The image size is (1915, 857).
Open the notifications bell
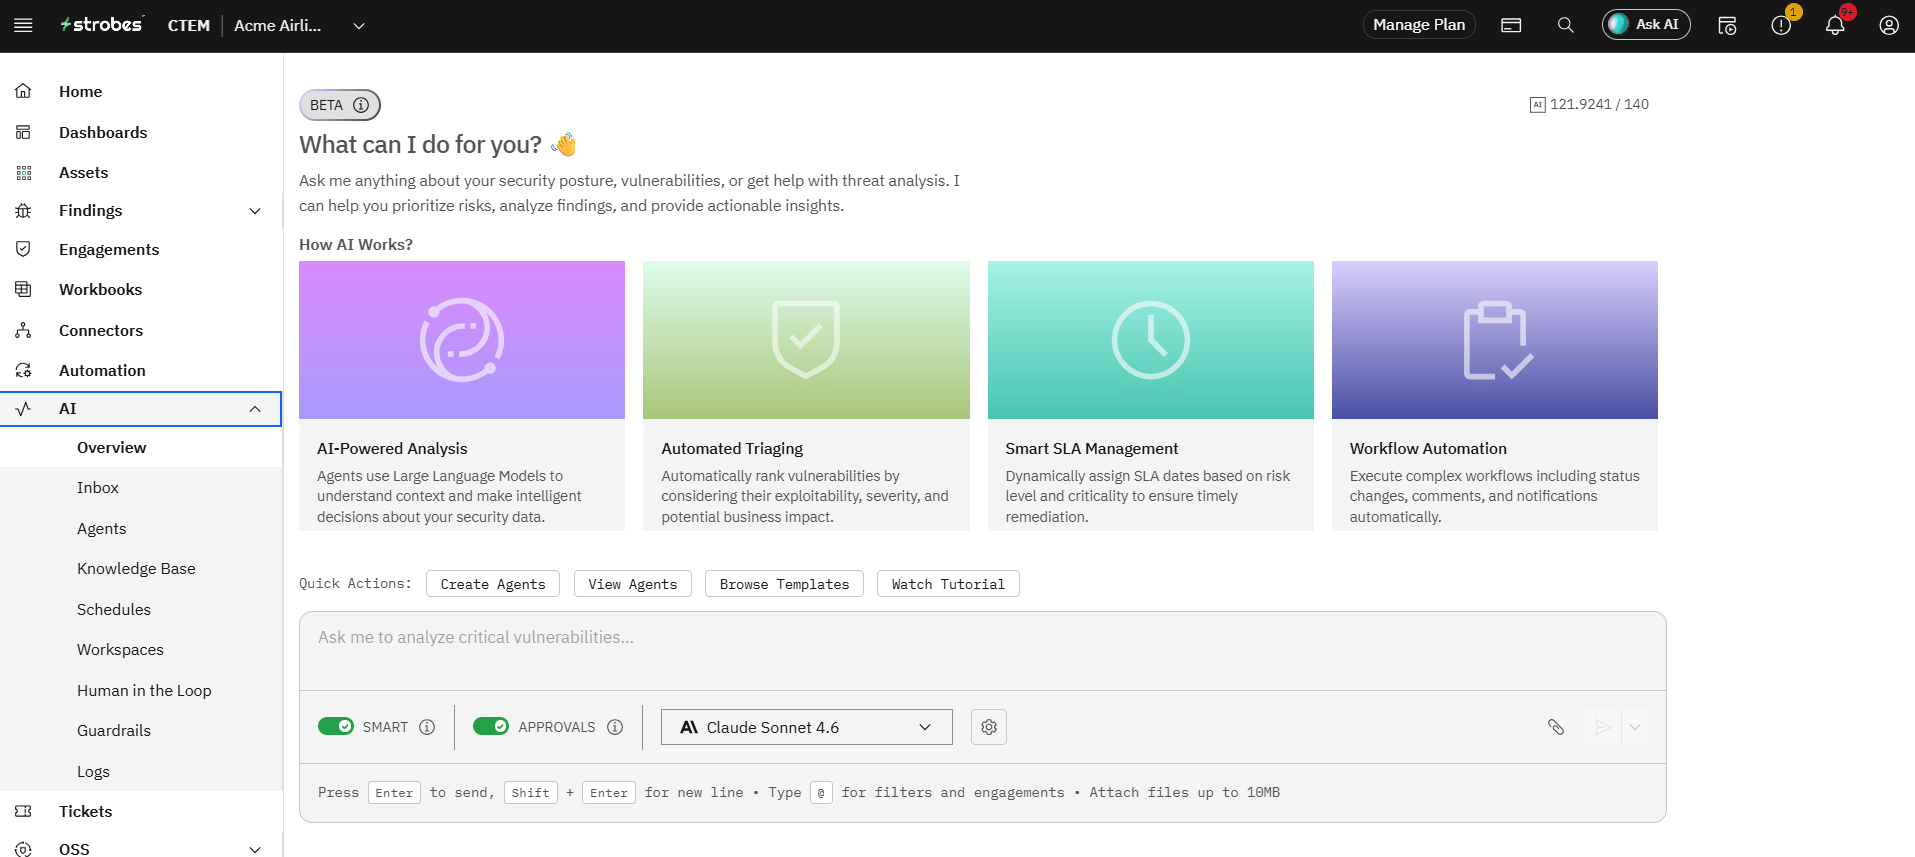[x=1835, y=25]
